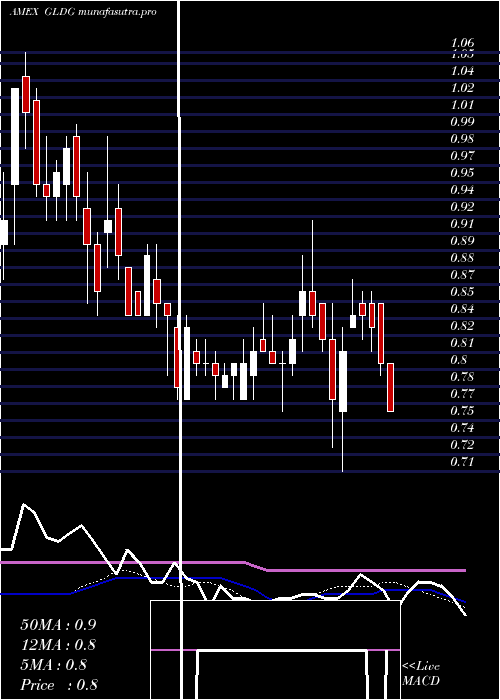Image resolution: width=500 pixels, height=700 pixels.
Task: Click the 0.81 price axis label
Action: [462, 343]
